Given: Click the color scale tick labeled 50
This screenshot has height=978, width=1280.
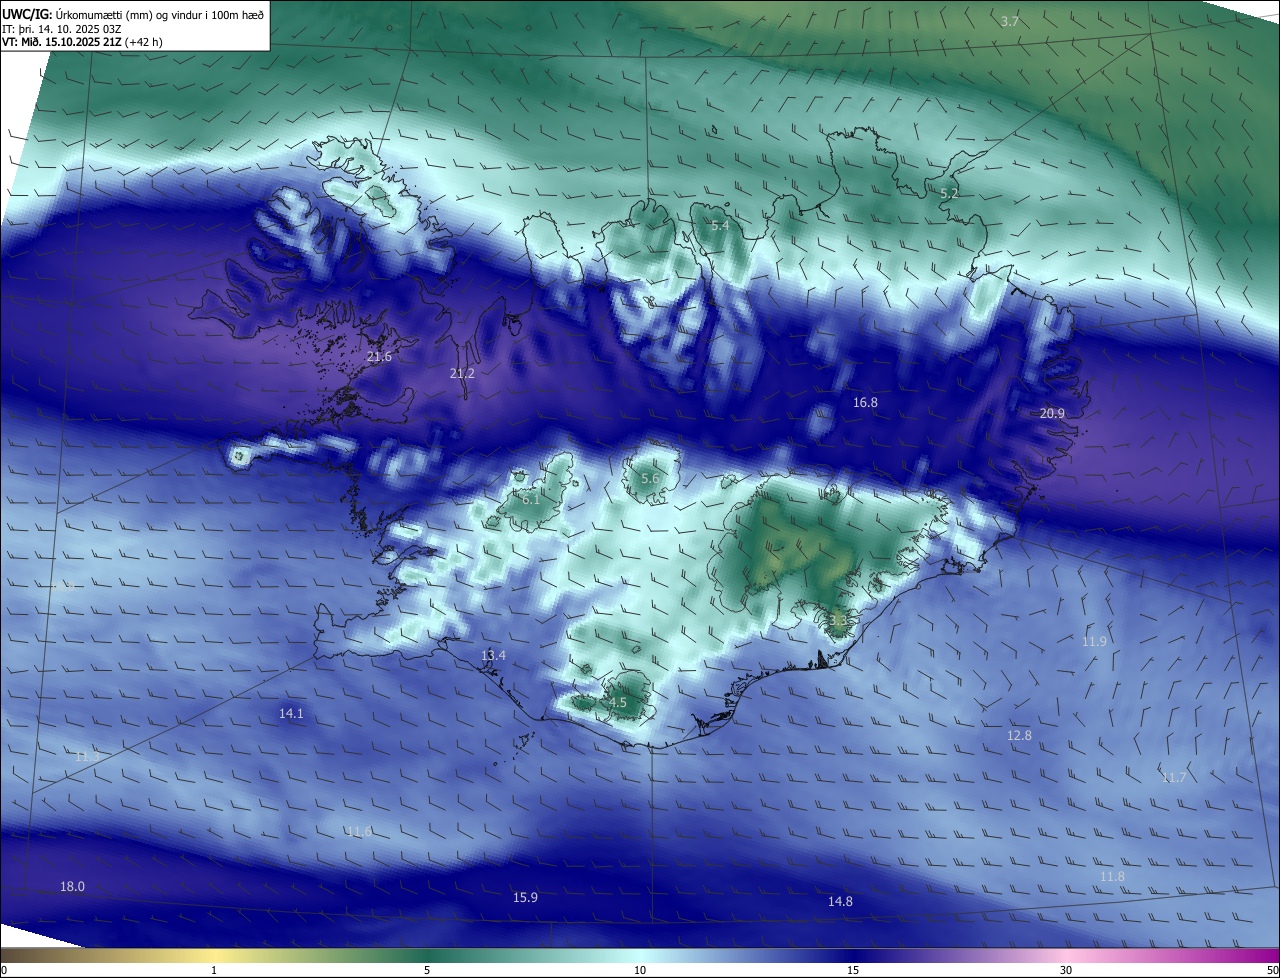Looking at the screenshot, I should click(x=1272, y=970).
